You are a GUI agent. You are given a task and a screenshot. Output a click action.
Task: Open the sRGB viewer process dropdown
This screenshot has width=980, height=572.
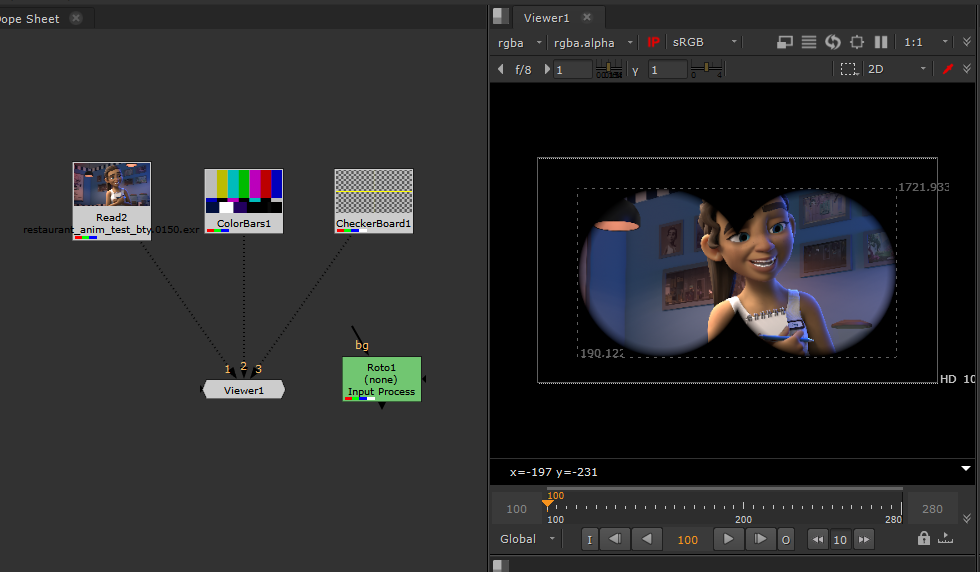click(x=704, y=42)
